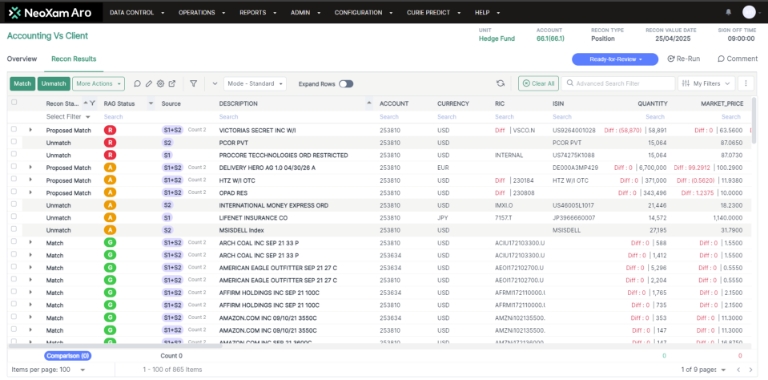
Task: Click S1 source badge in LIFENET INSURANCE row
Action: coord(168,217)
